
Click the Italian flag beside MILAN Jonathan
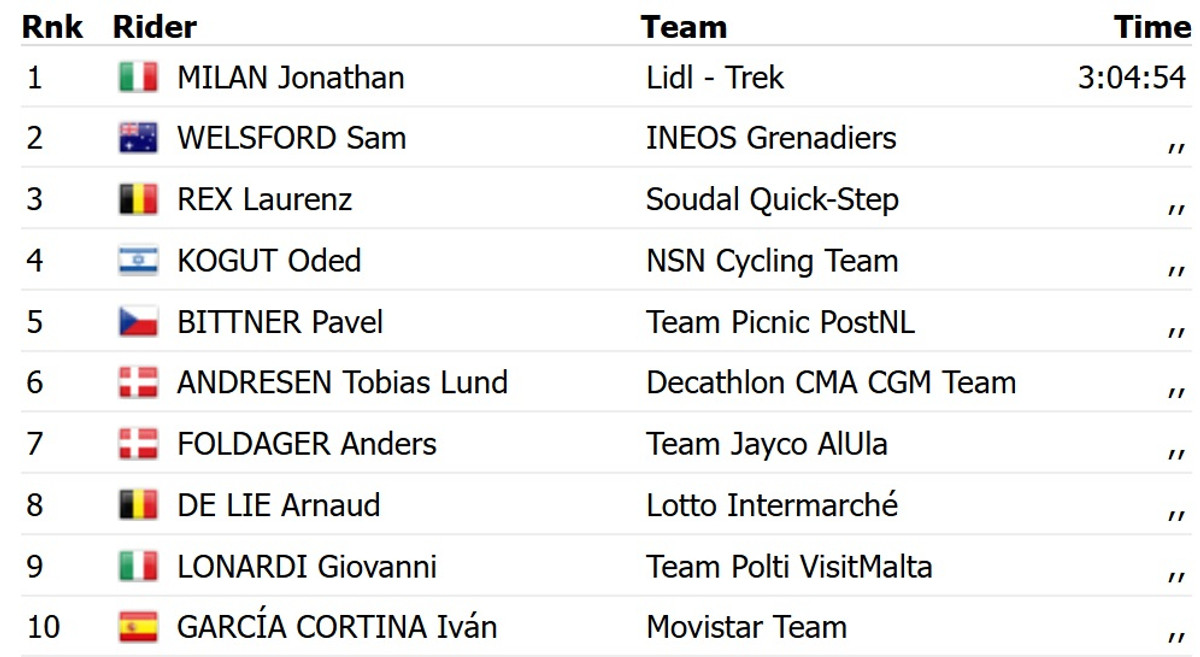[x=138, y=77]
